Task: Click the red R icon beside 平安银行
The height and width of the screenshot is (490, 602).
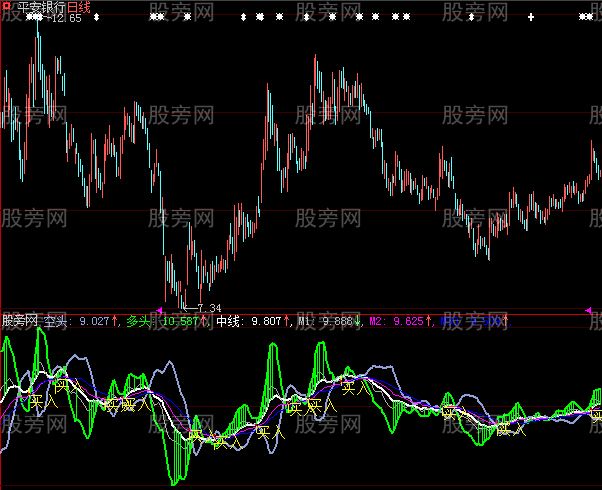Action: point(7,6)
